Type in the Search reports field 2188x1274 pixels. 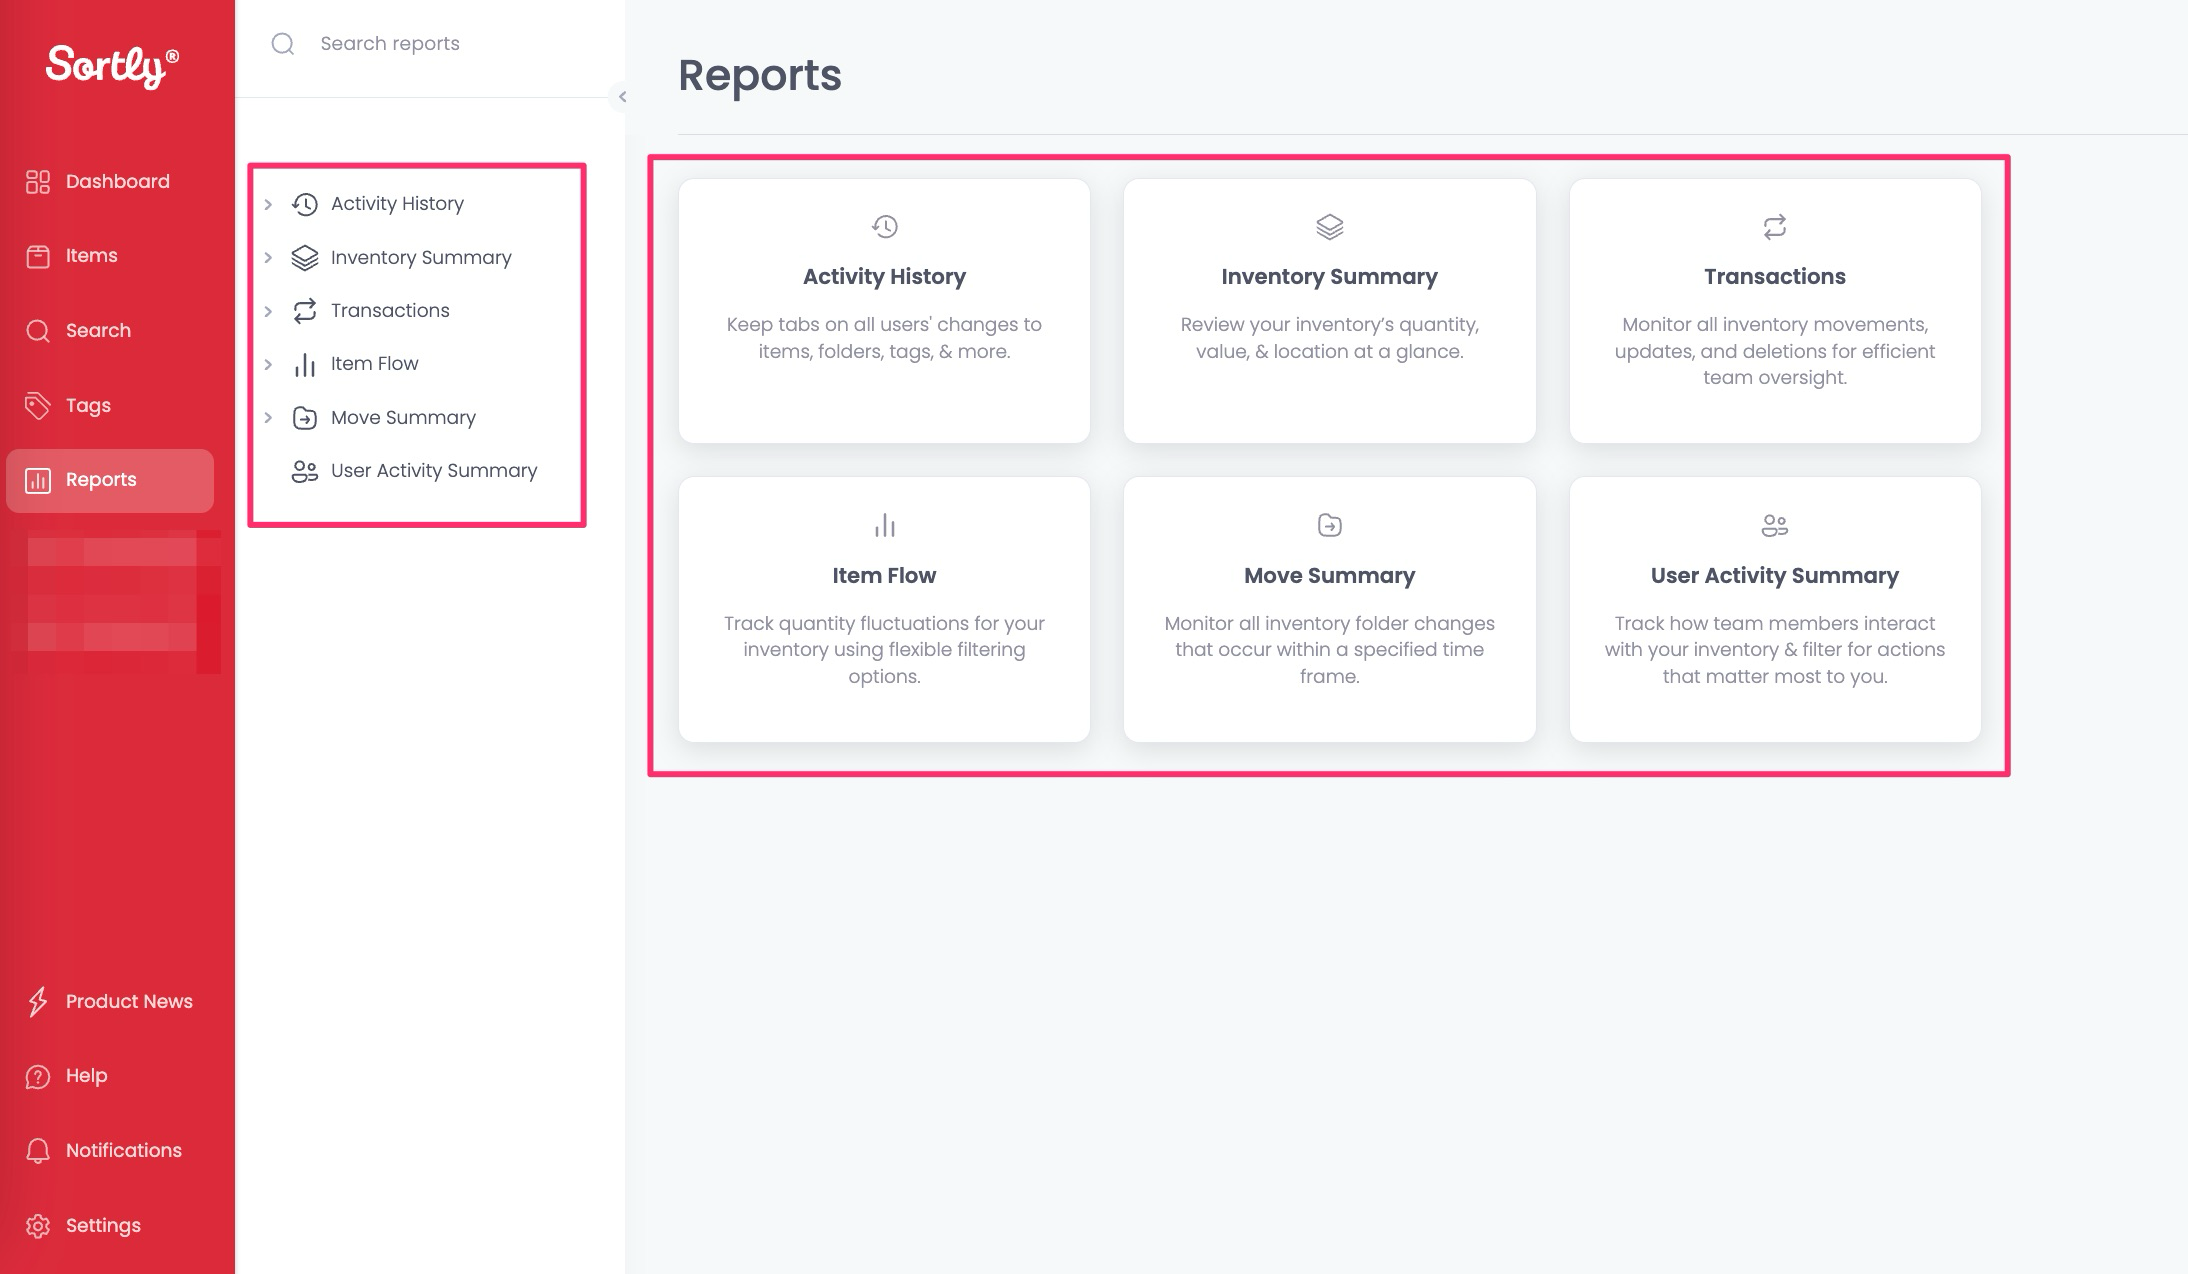click(450, 44)
